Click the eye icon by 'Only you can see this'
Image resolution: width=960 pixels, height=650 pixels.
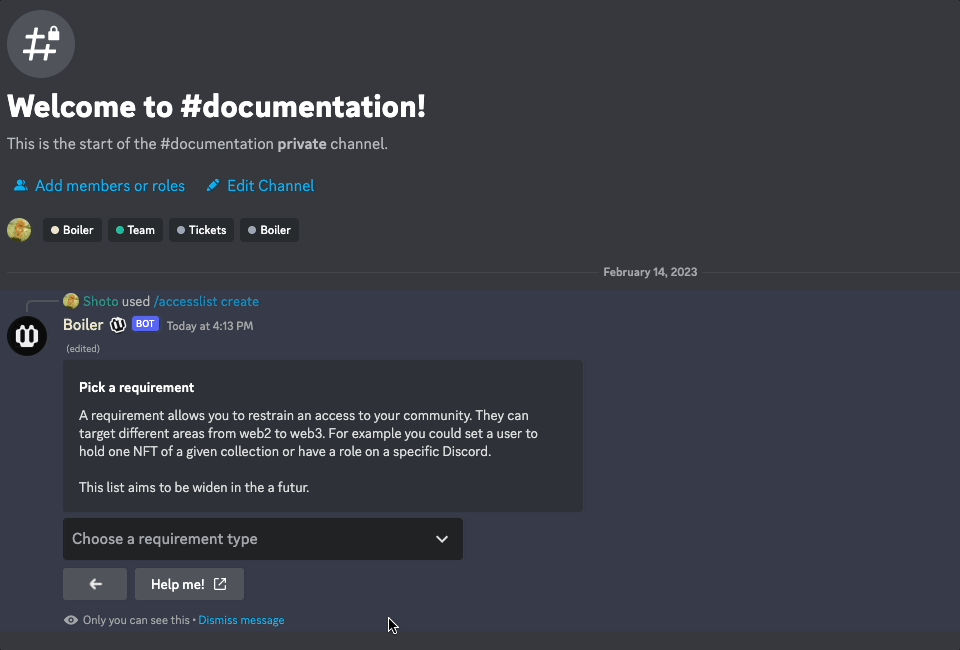click(x=71, y=620)
